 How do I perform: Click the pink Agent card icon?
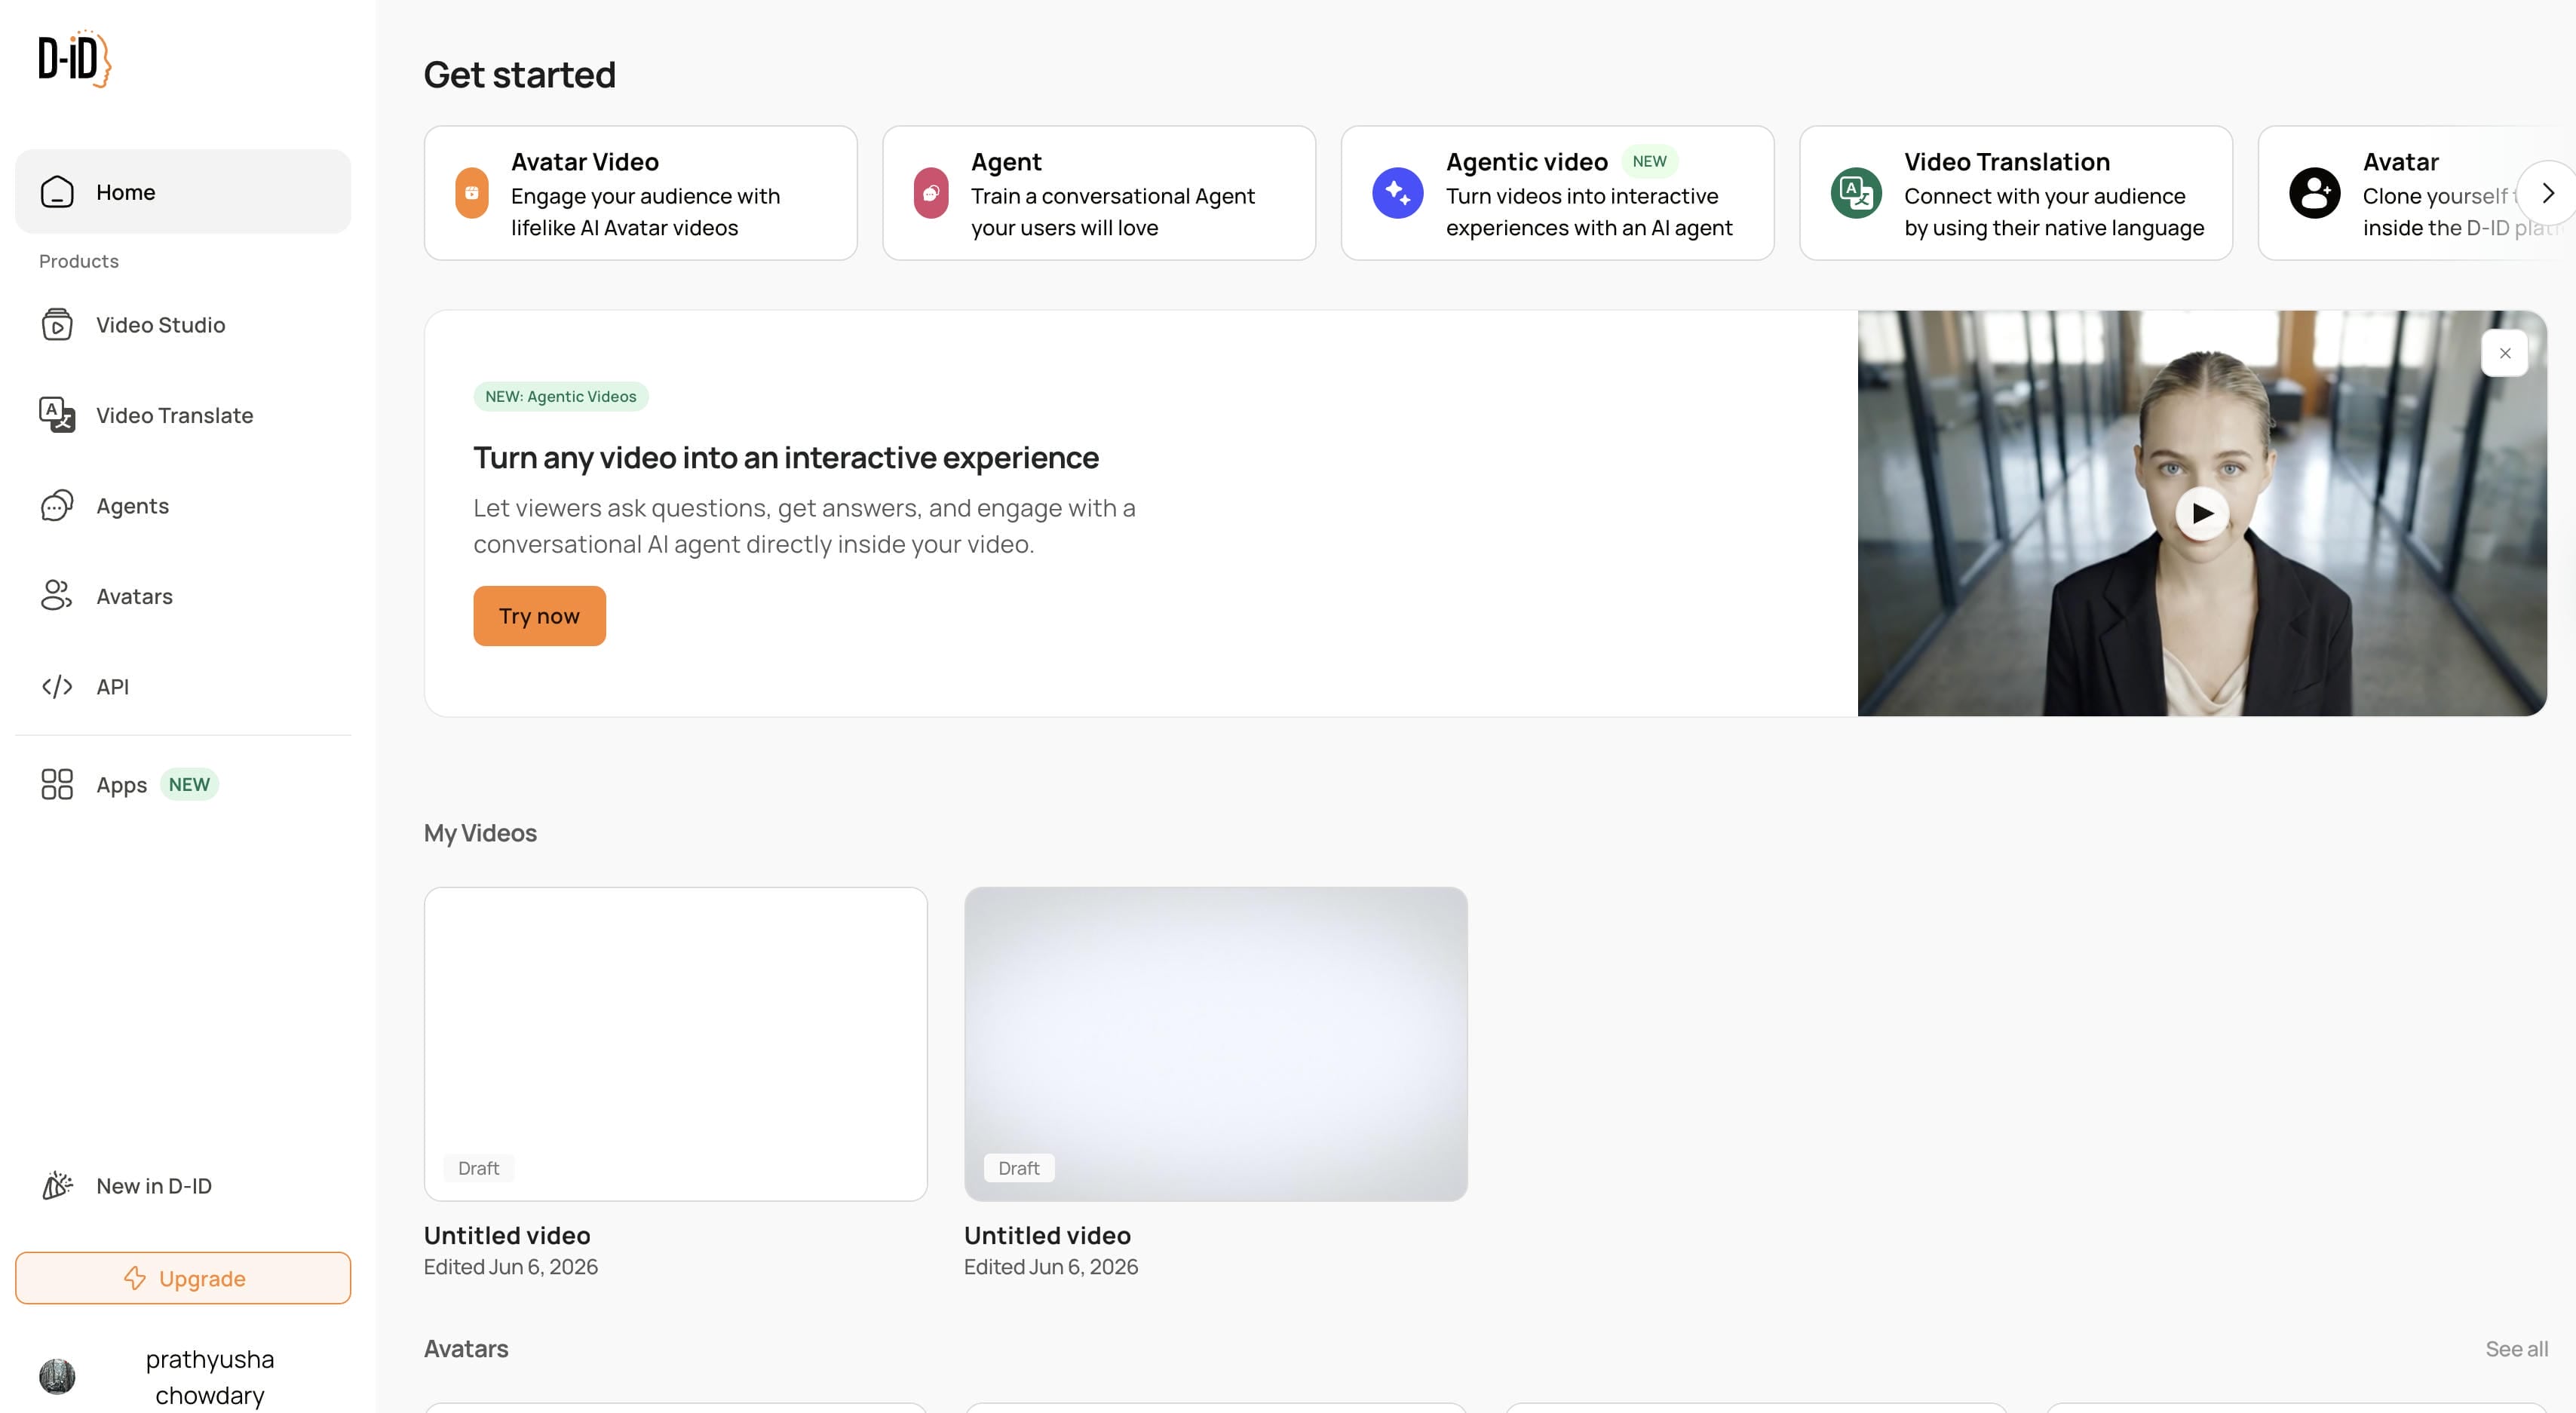coord(931,193)
